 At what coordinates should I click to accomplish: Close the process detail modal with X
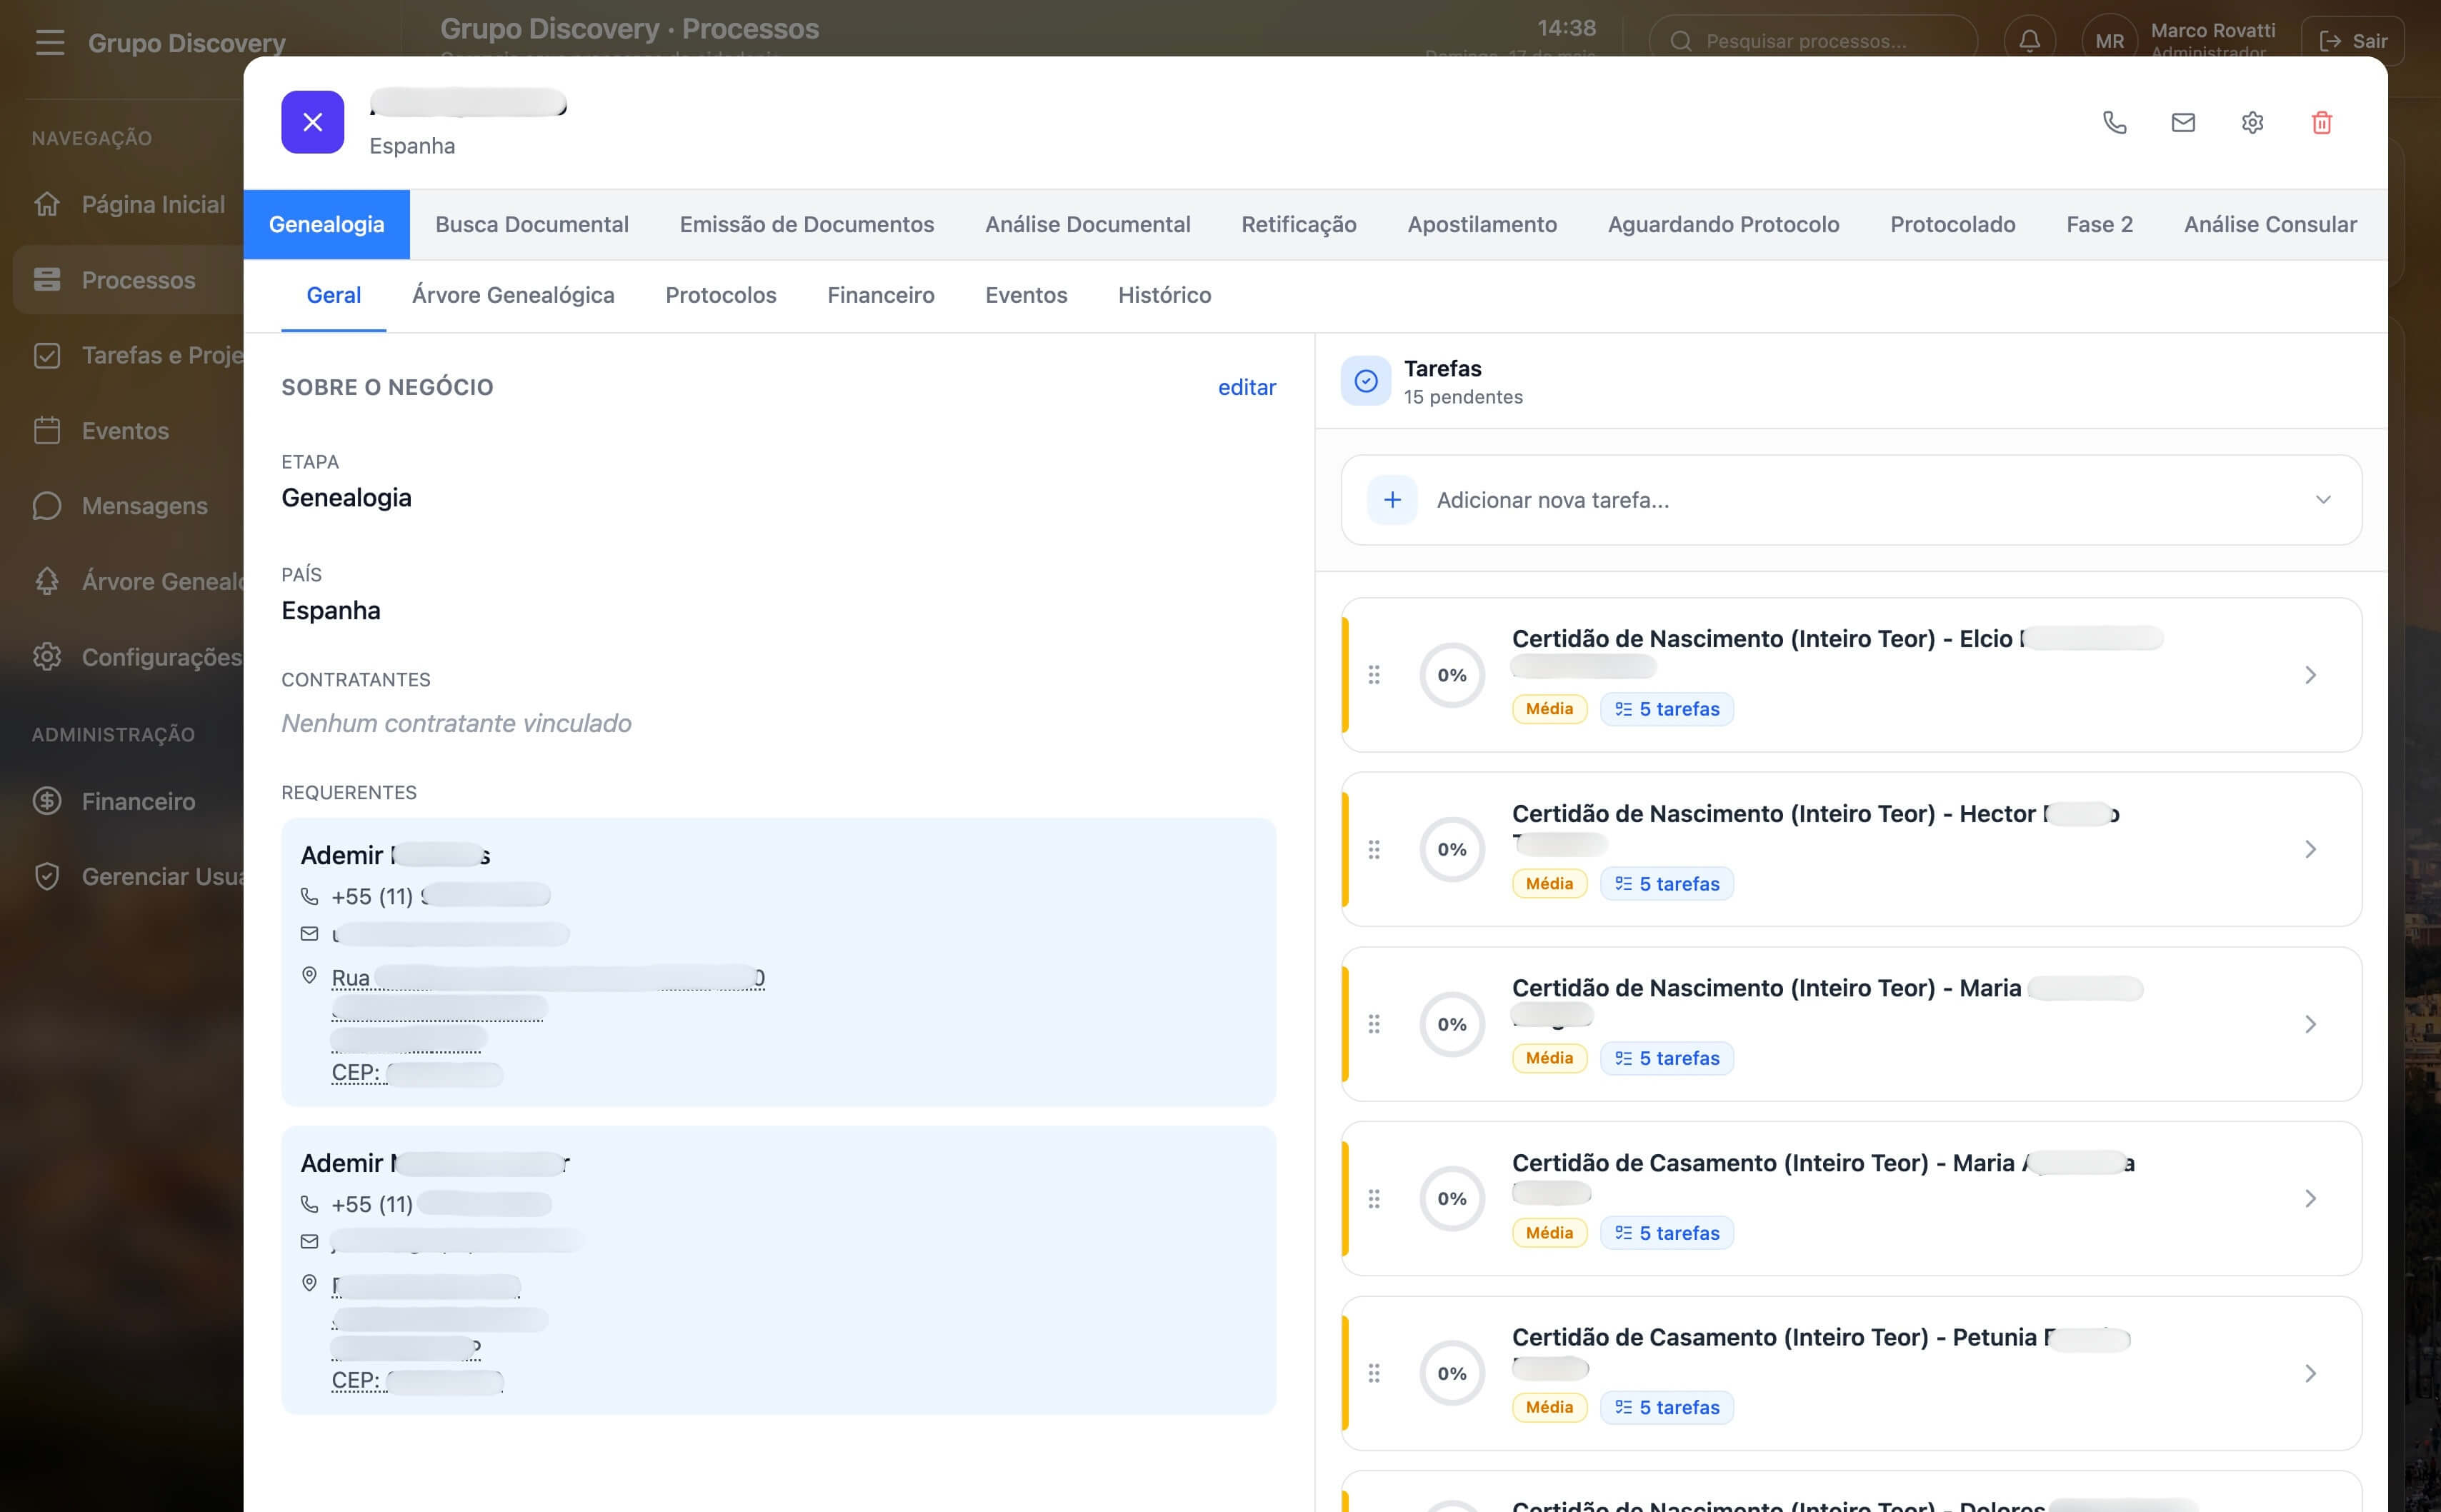312,122
